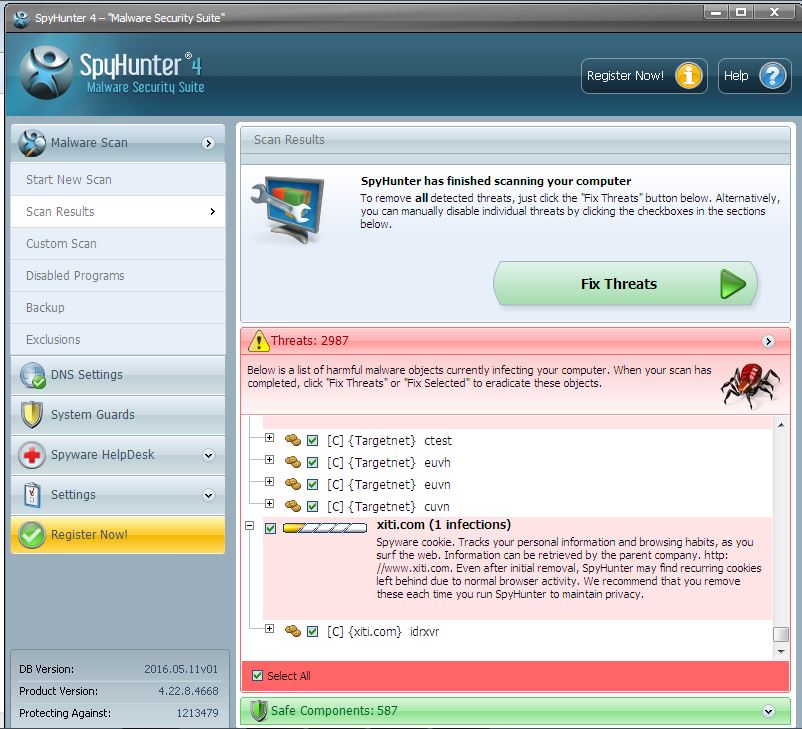Expand the Safe Components section arrow
This screenshot has width=802, height=729.
click(x=768, y=711)
